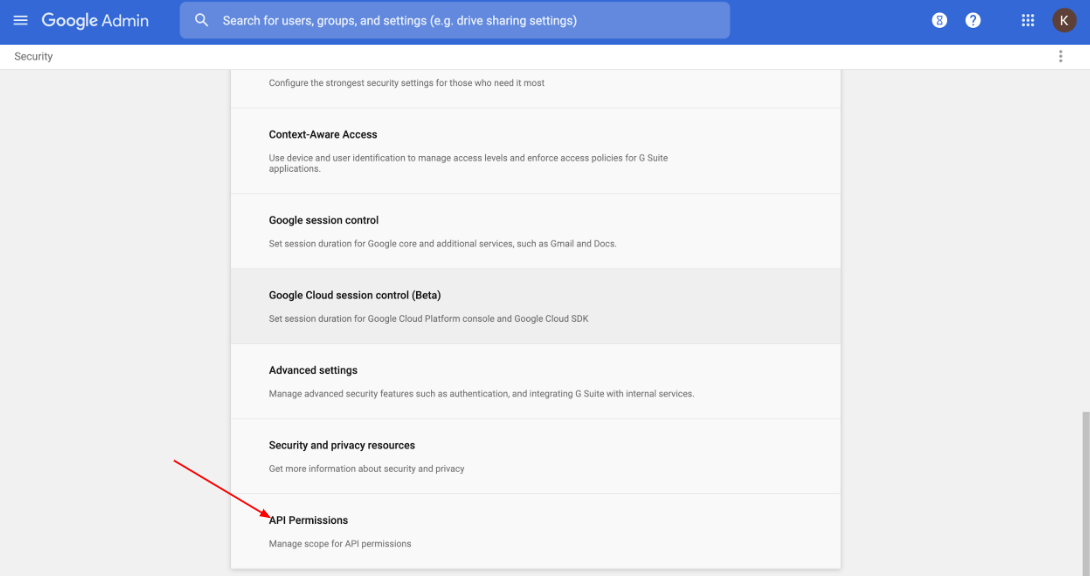Click the Google Admin logo
Viewport: 1090px width, 576px height.
click(x=95, y=20)
